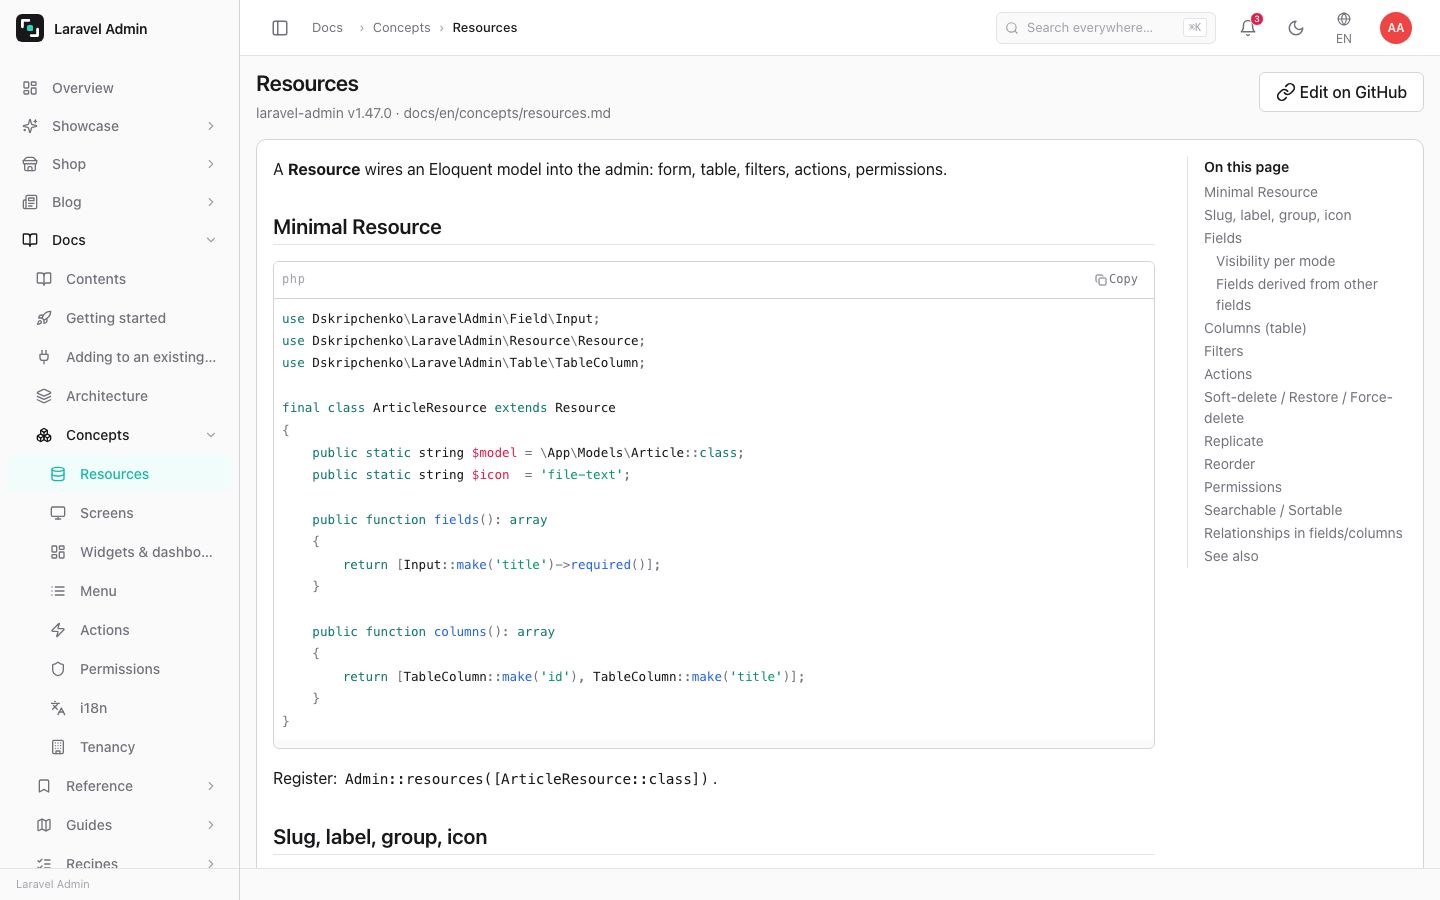Focus the Search everywhere field
The image size is (1440, 900).
point(1106,28)
